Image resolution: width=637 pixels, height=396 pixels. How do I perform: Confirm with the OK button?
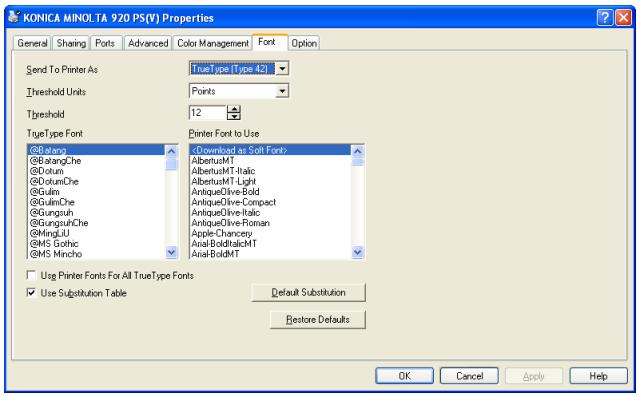(404, 376)
